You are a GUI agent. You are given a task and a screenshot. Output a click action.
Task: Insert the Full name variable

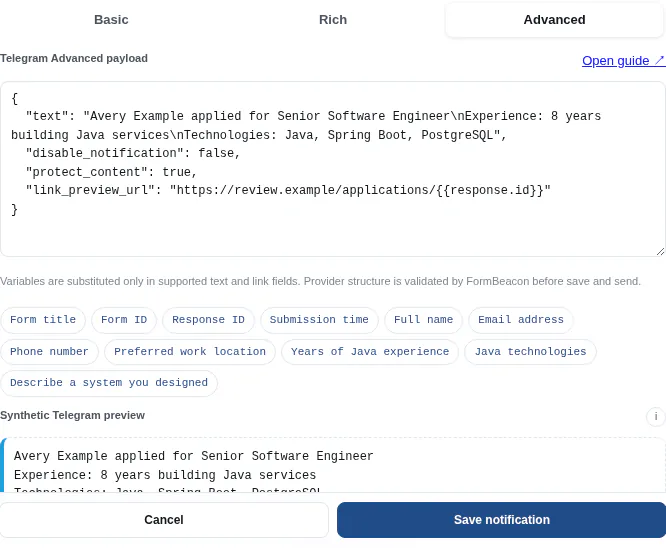(x=423, y=319)
